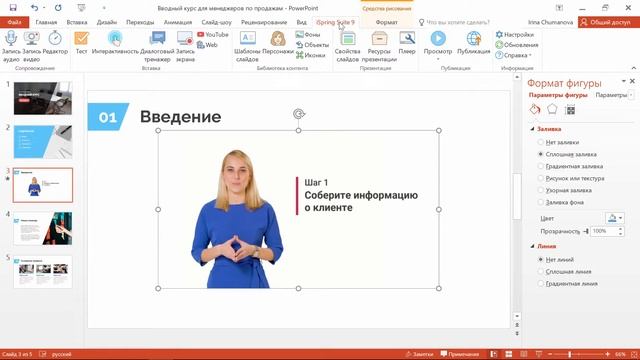Open Просмотр dropdown arrow
This screenshot has height=360, width=640.
(438, 59)
